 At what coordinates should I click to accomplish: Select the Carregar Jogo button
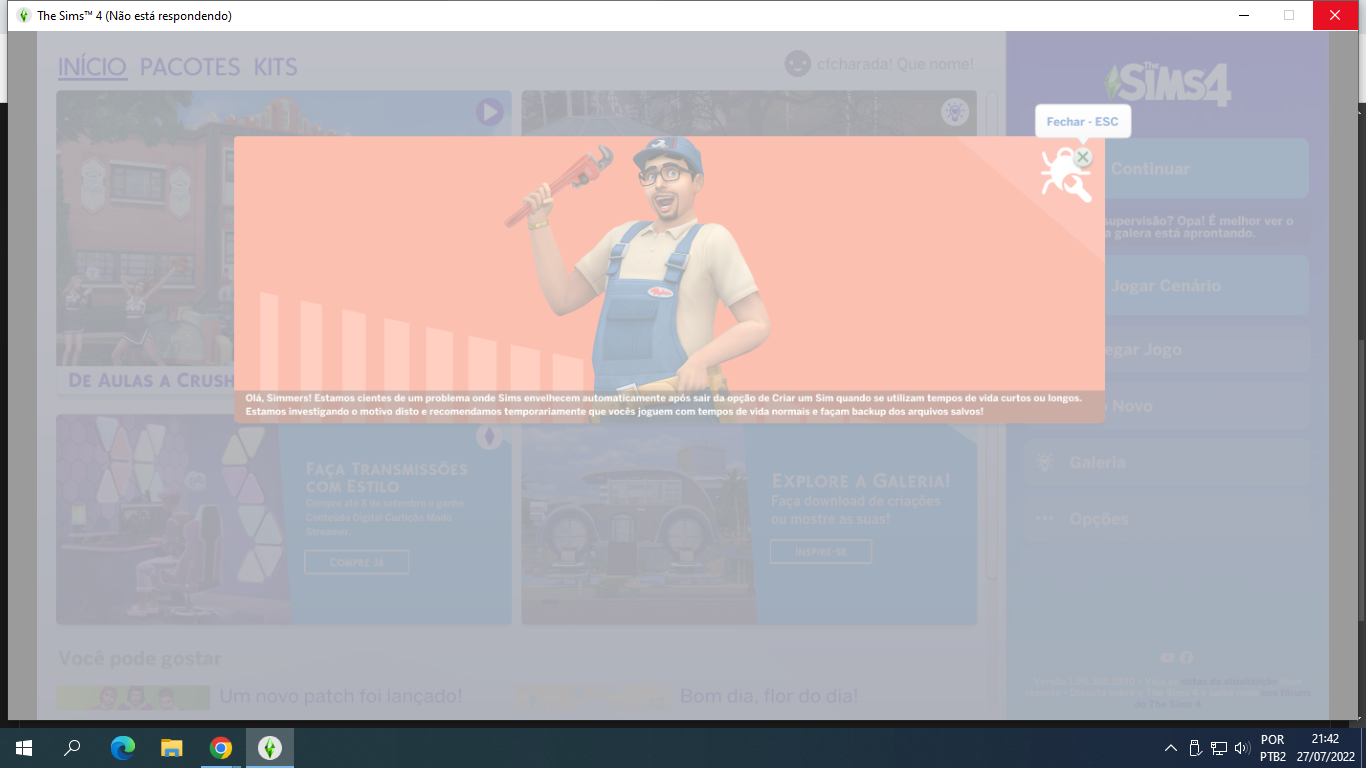[1166, 349]
